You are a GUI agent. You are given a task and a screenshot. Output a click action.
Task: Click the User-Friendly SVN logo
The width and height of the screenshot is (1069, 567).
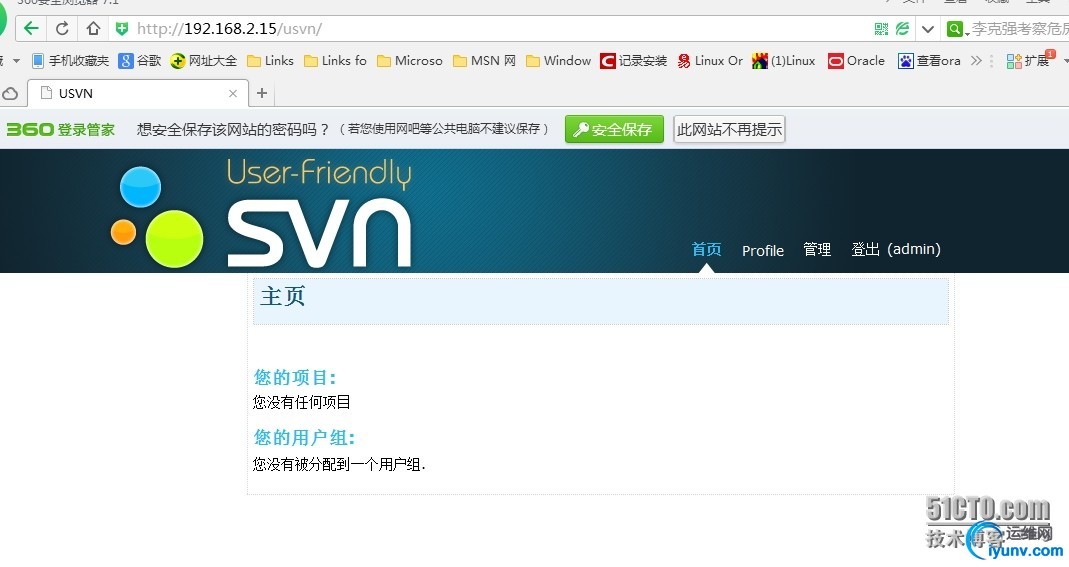(261, 213)
